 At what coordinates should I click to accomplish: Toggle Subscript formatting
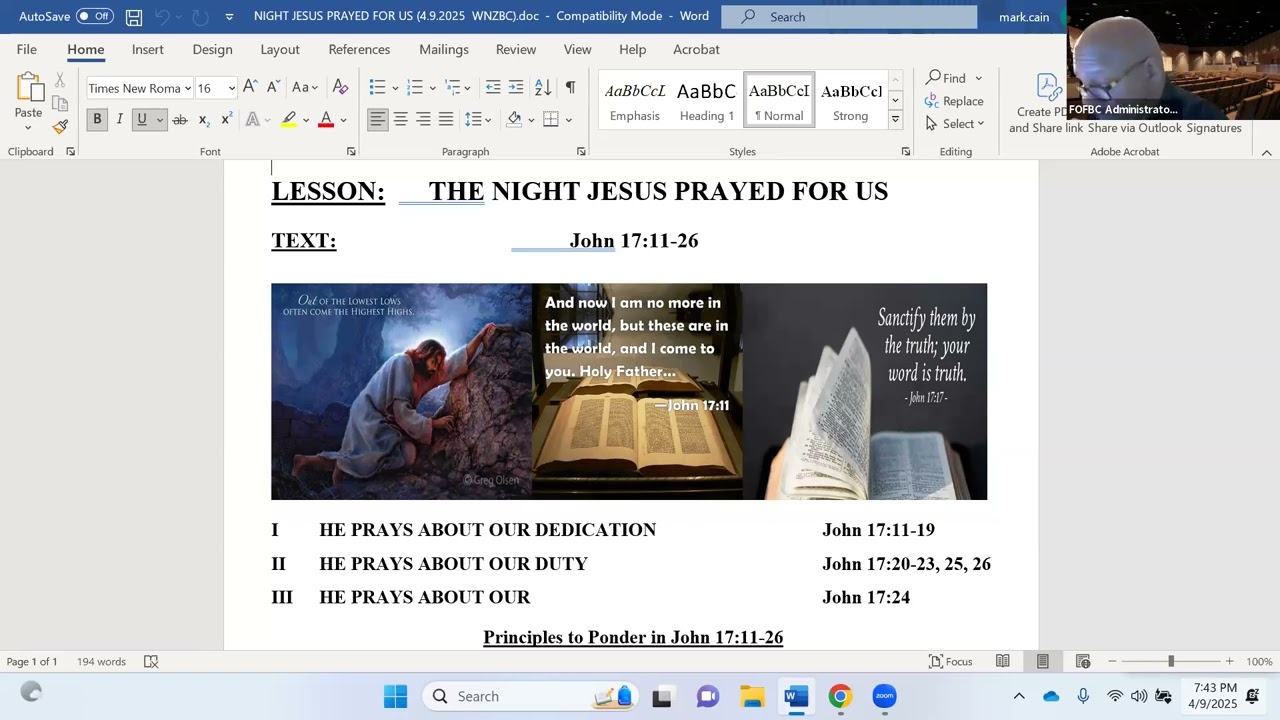click(x=203, y=120)
